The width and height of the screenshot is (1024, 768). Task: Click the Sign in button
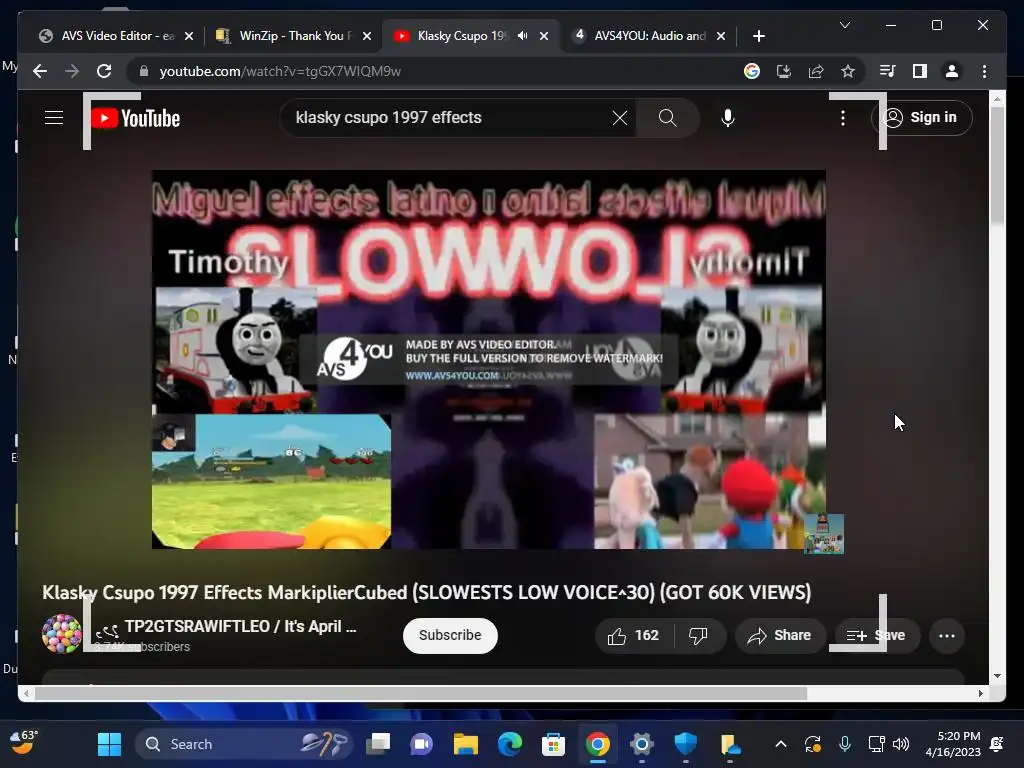[x=921, y=118]
